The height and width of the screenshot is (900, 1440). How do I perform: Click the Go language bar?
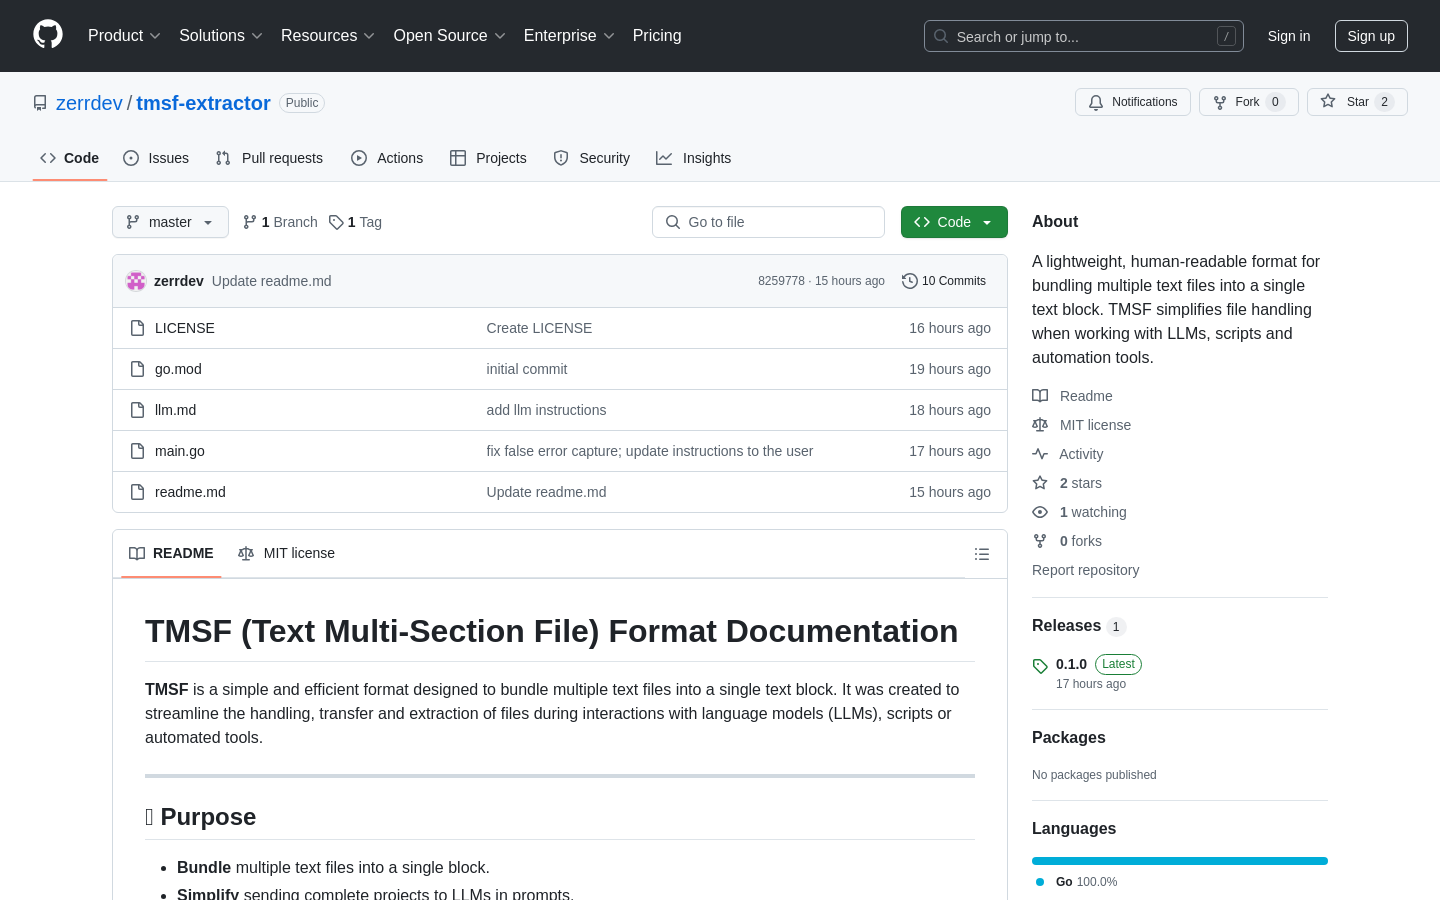pos(1180,861)
